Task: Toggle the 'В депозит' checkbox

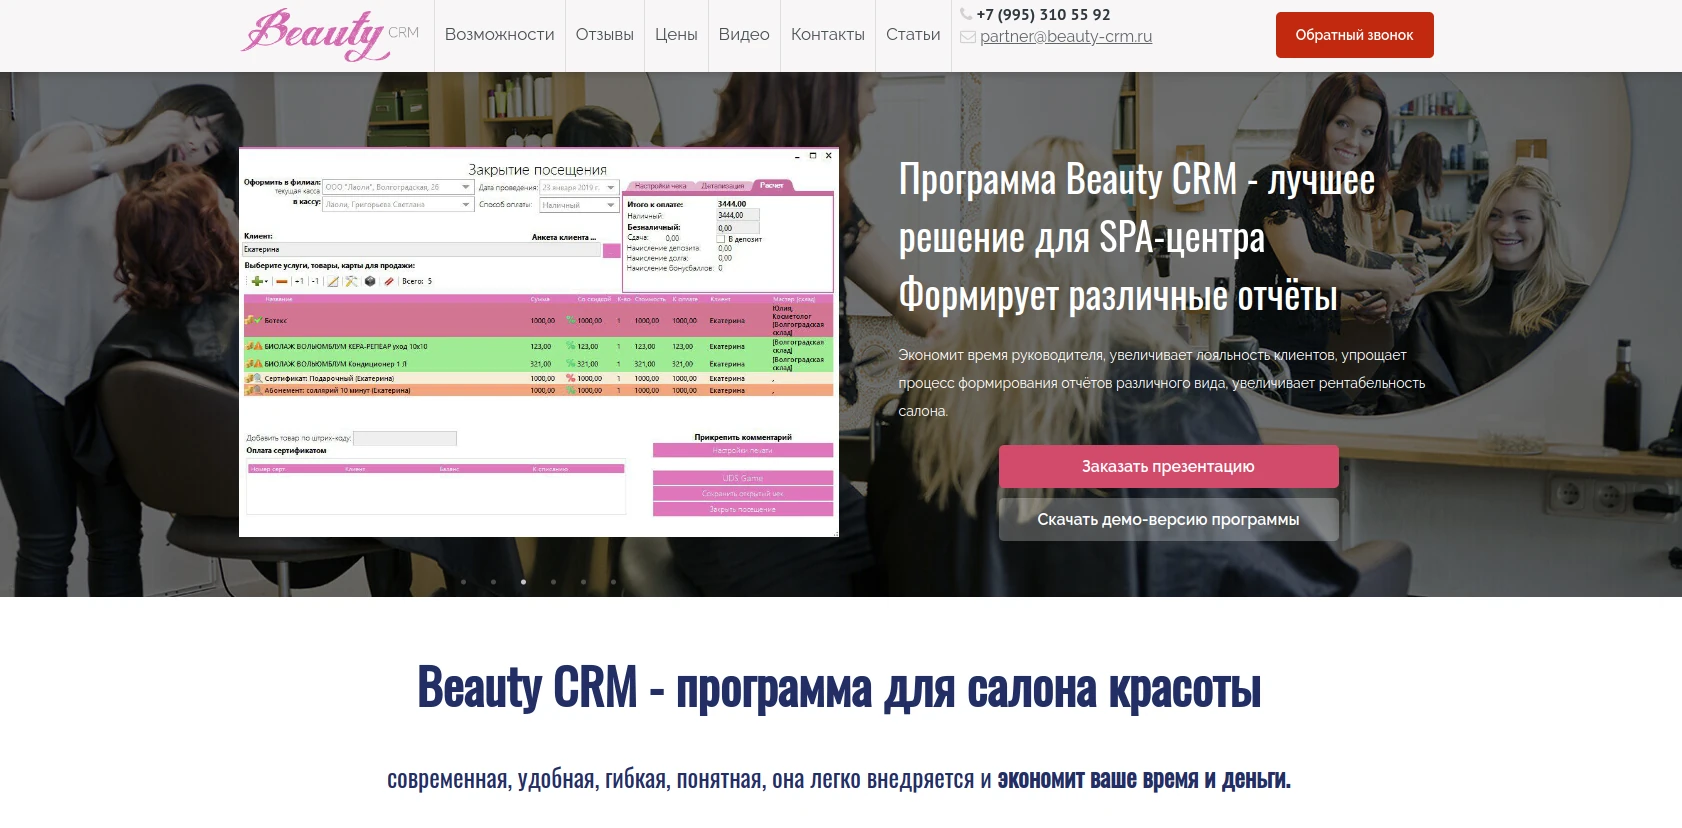Action: (722, 239)
